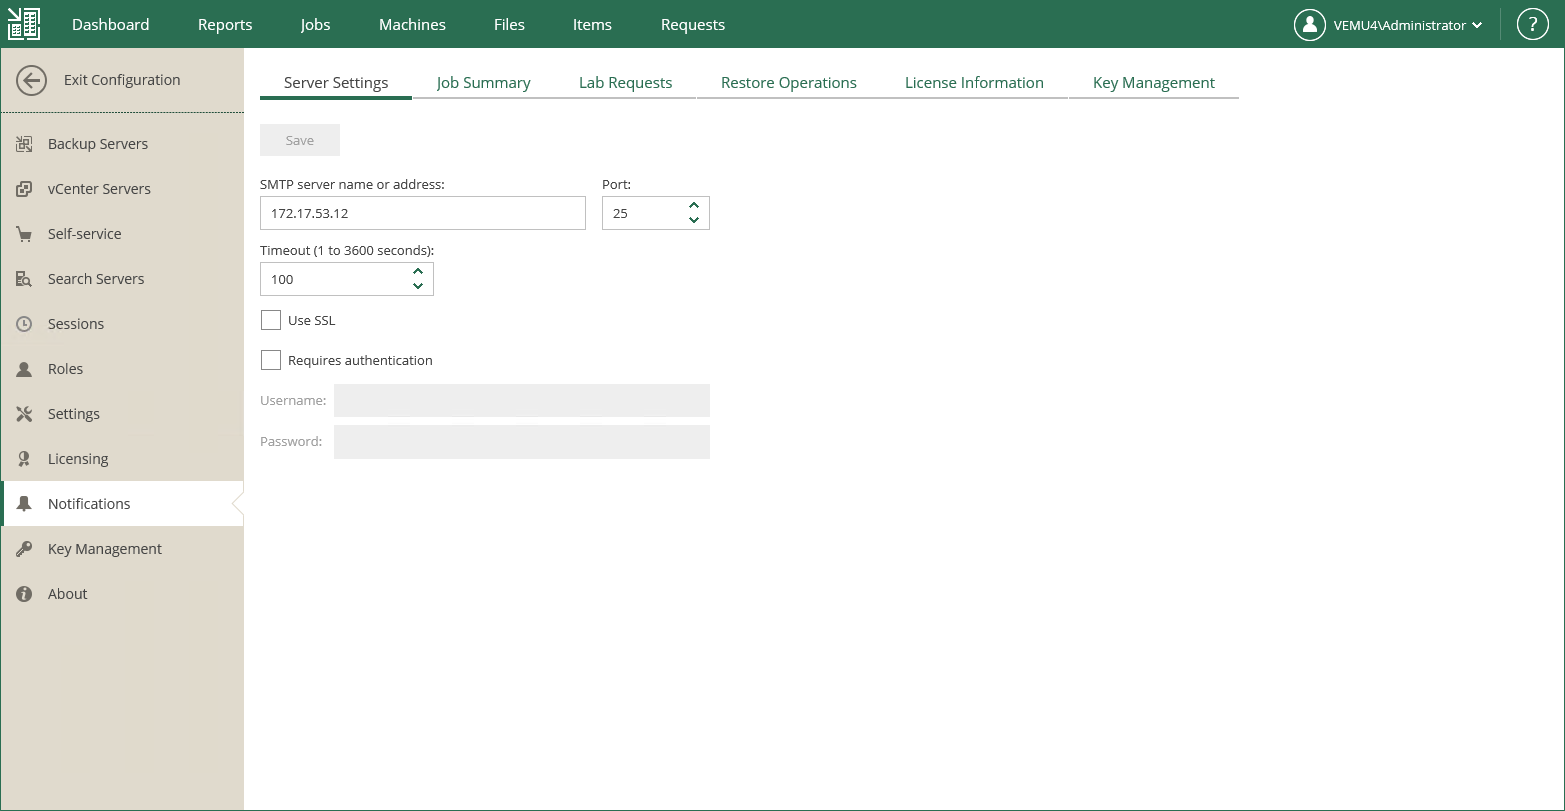Image resolution: width=1565 pixels, height=811 pixels.
Task: Open Reports in top menu
Action: point(225,24)
